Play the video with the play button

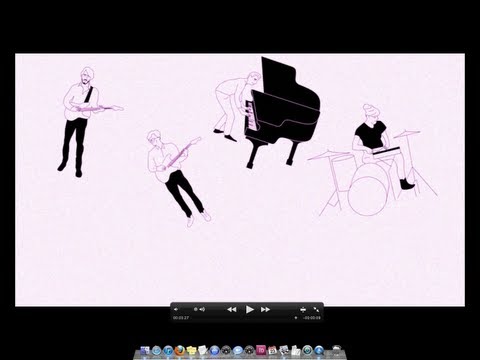pos(250,310)
